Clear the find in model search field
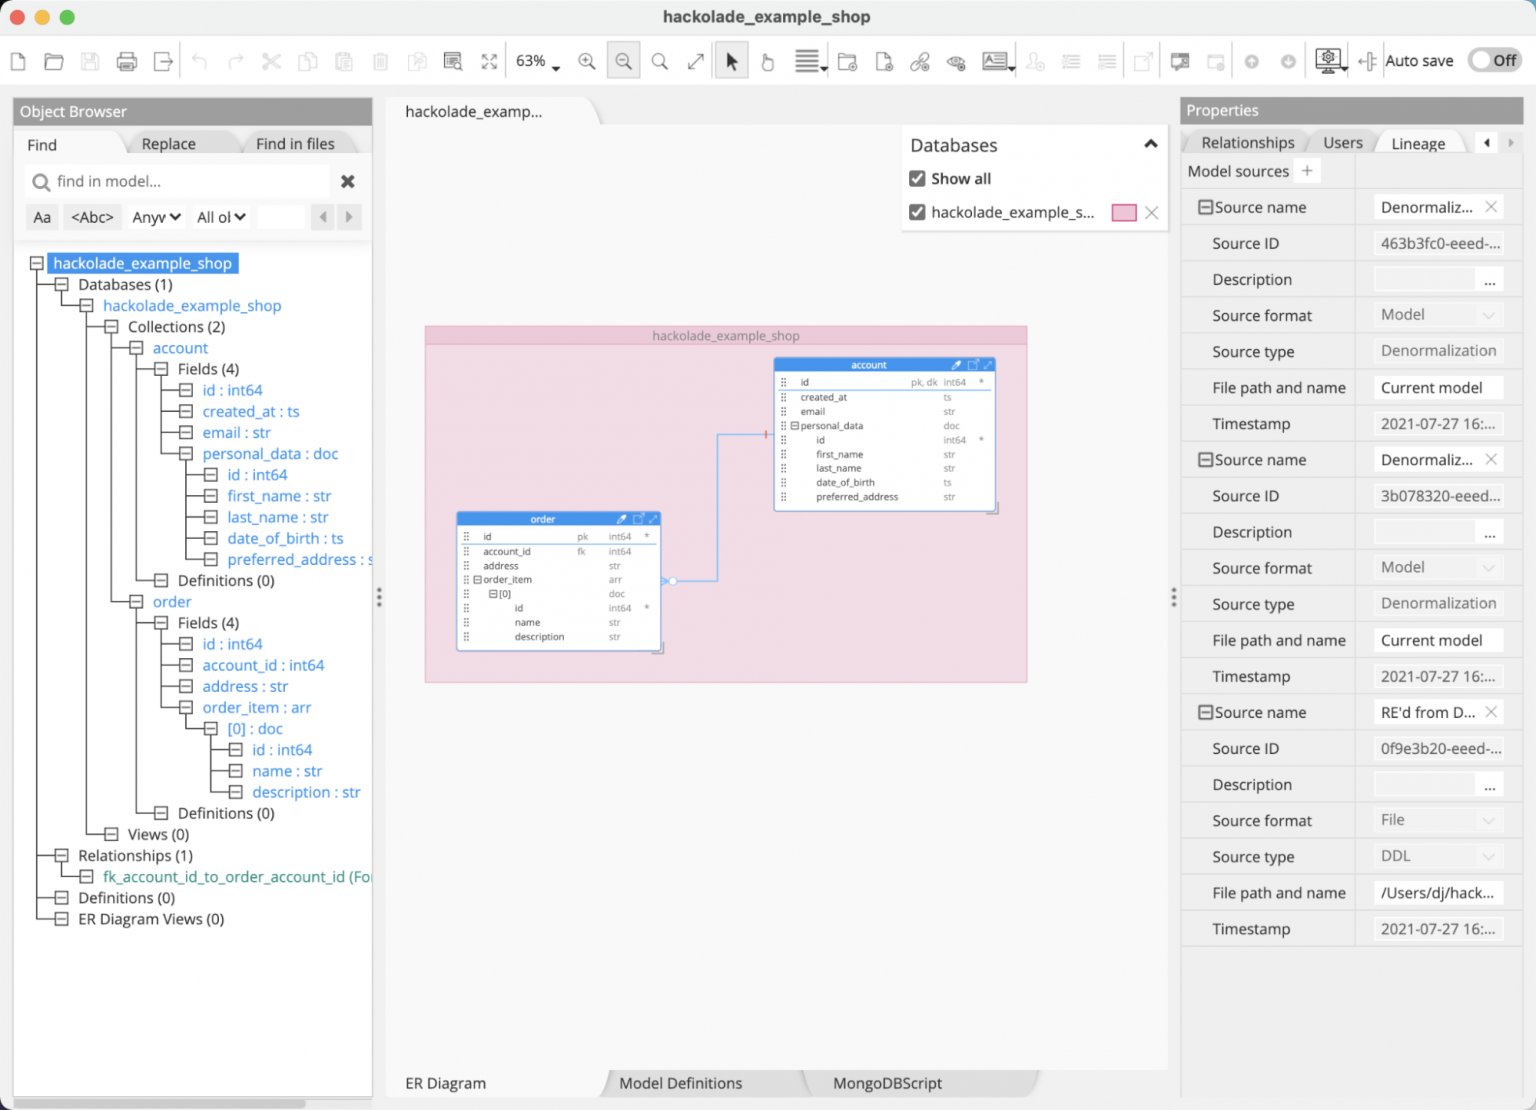The image size is (1536, 1110). [347, 181]
